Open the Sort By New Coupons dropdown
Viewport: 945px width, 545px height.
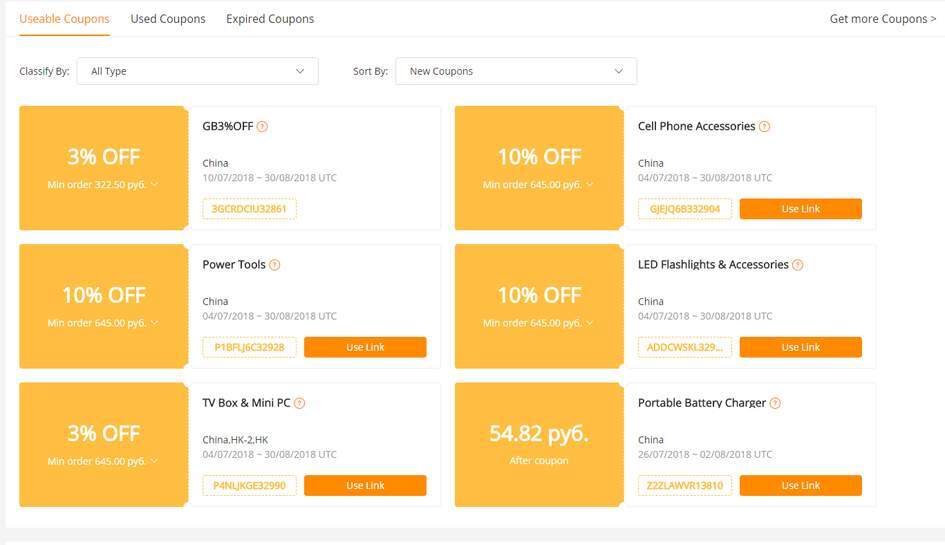click(x=516, y=71)
